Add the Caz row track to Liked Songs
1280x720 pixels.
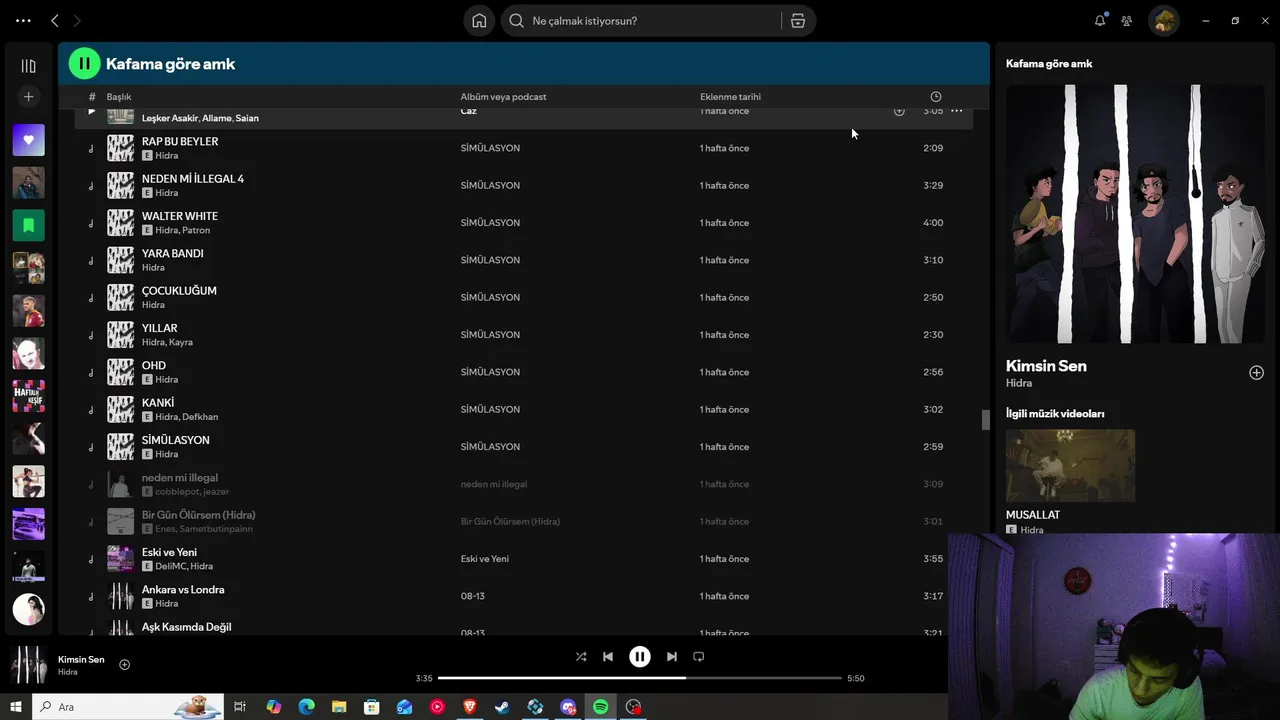pos(899,111)
